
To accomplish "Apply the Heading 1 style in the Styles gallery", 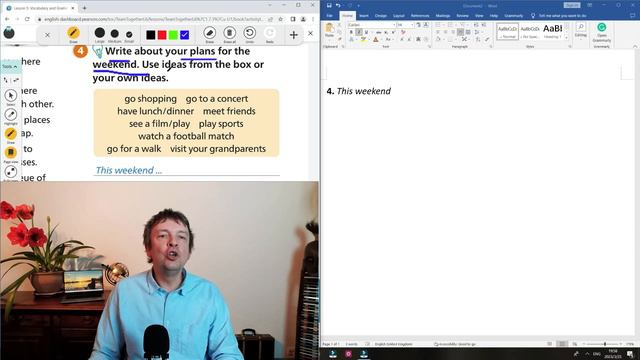I will [552, 31].
